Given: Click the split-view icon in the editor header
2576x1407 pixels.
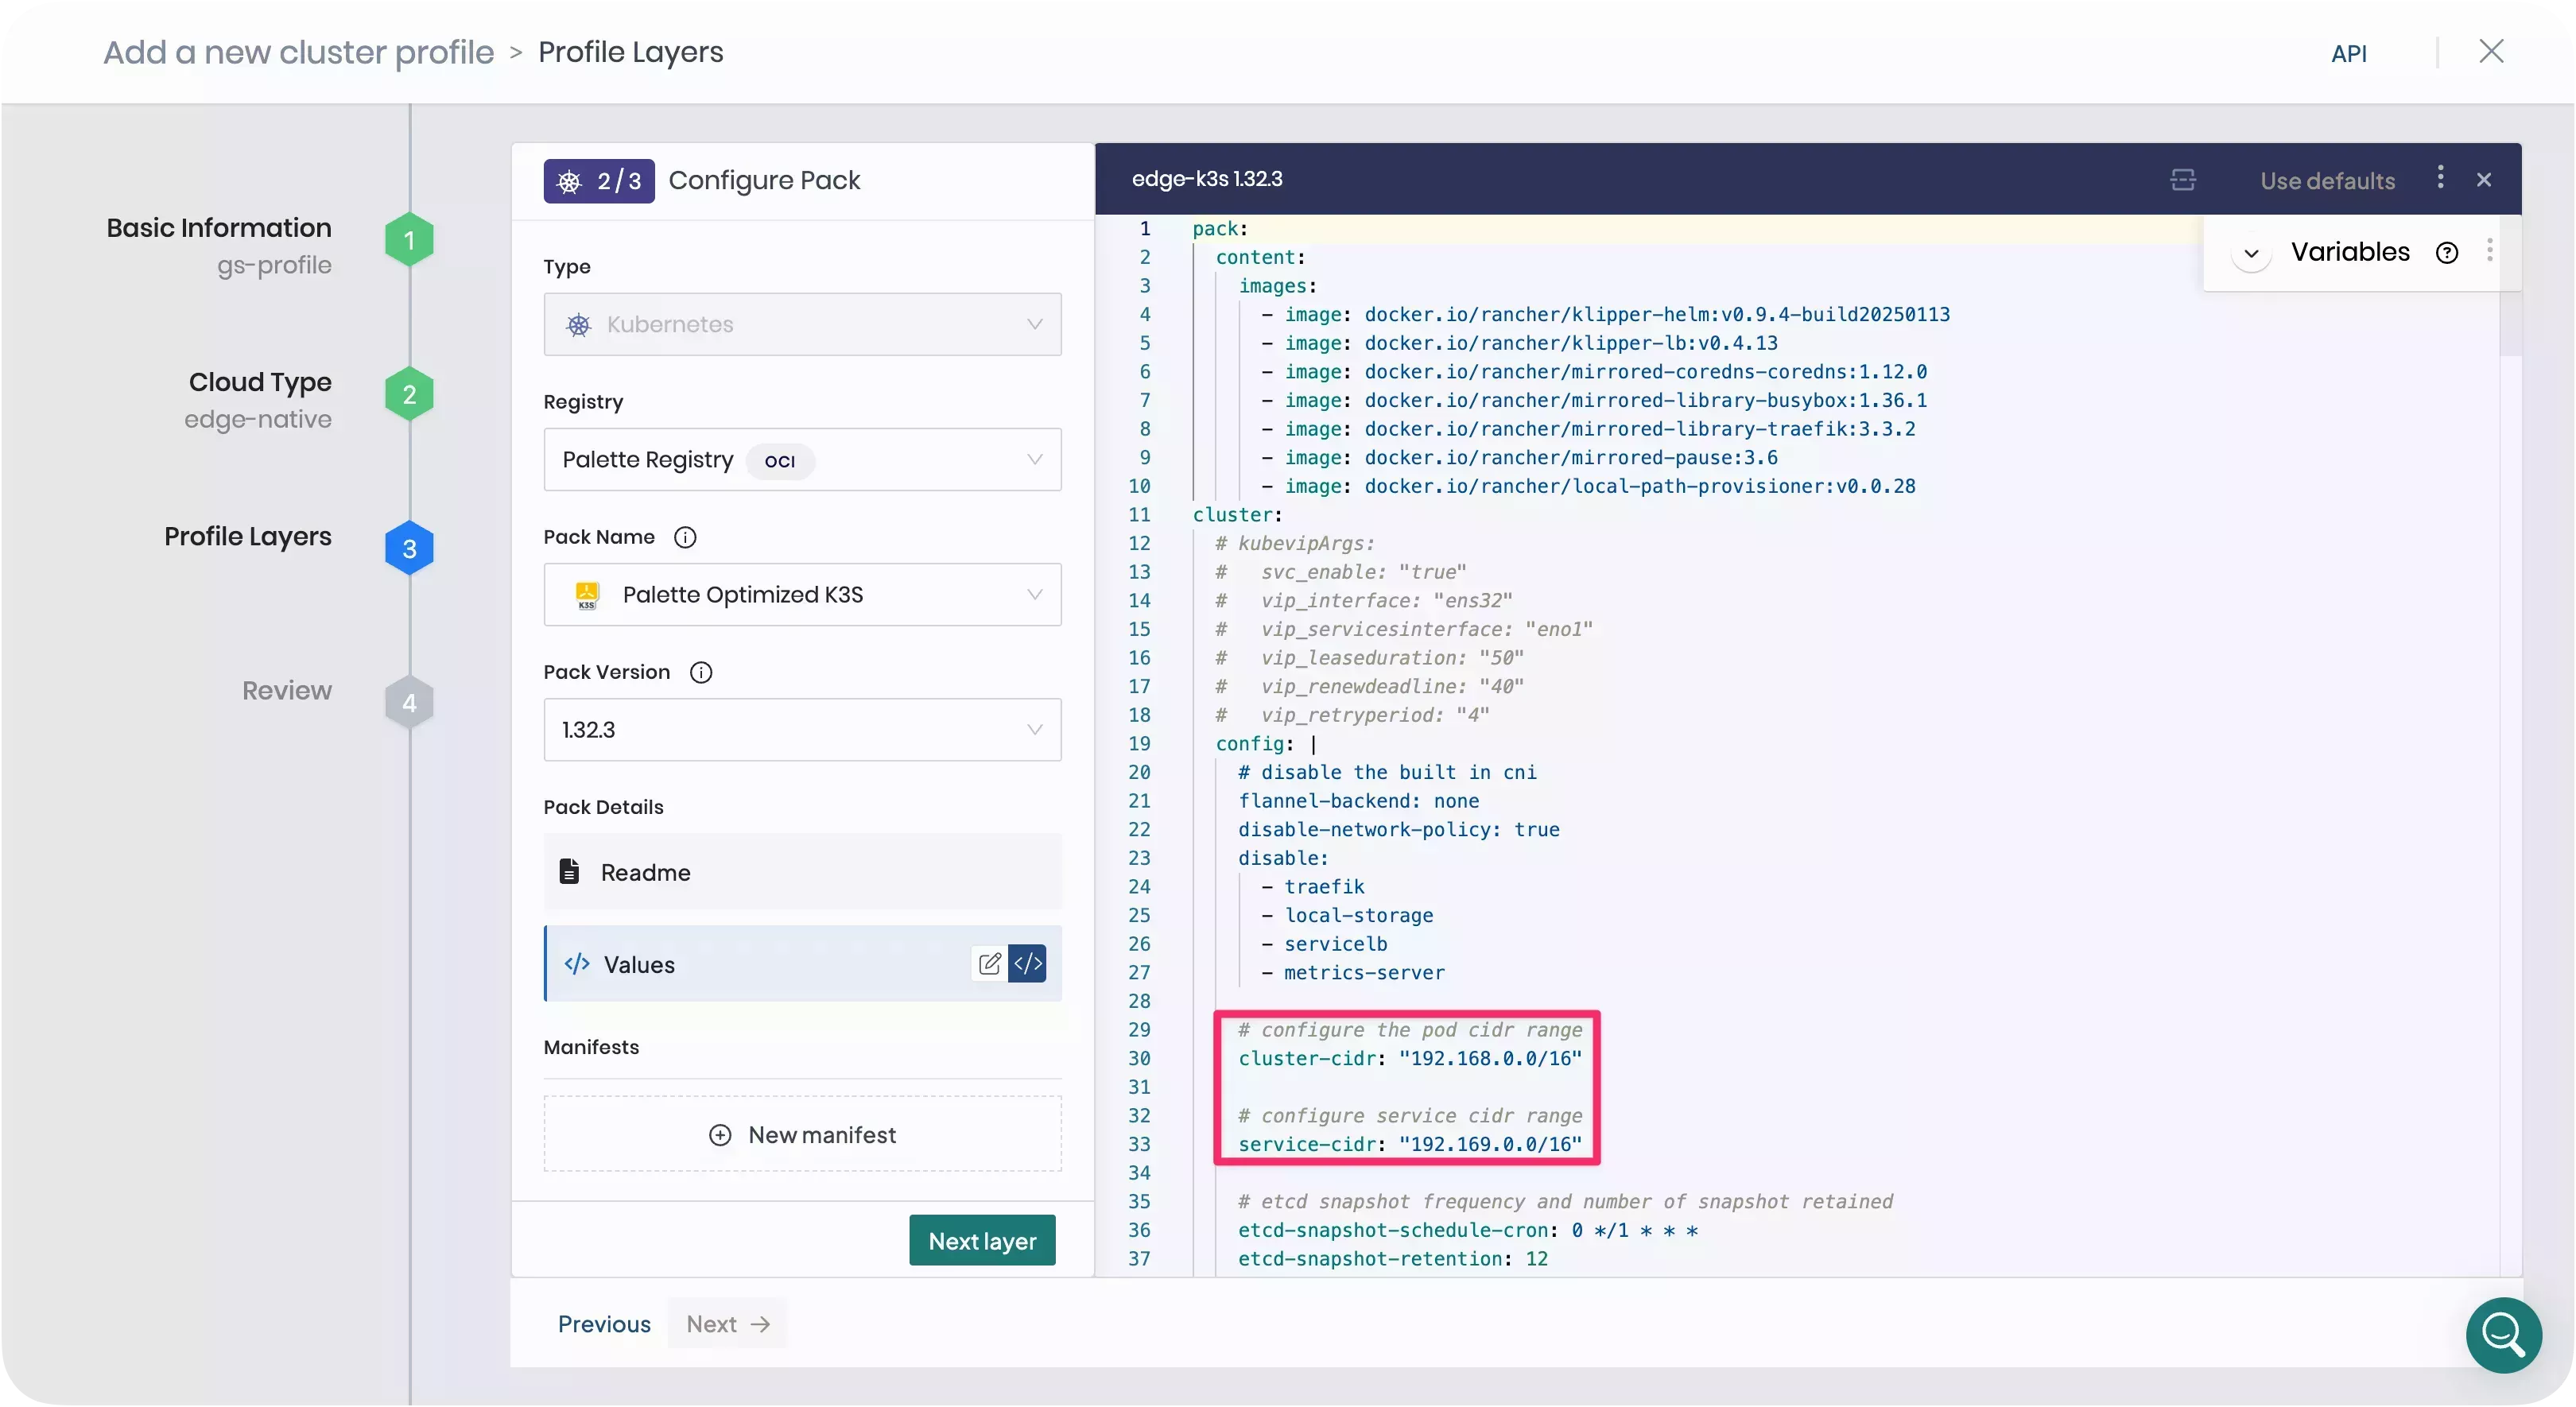Looking at the screenshot, I should click(x=2184, y=180).
